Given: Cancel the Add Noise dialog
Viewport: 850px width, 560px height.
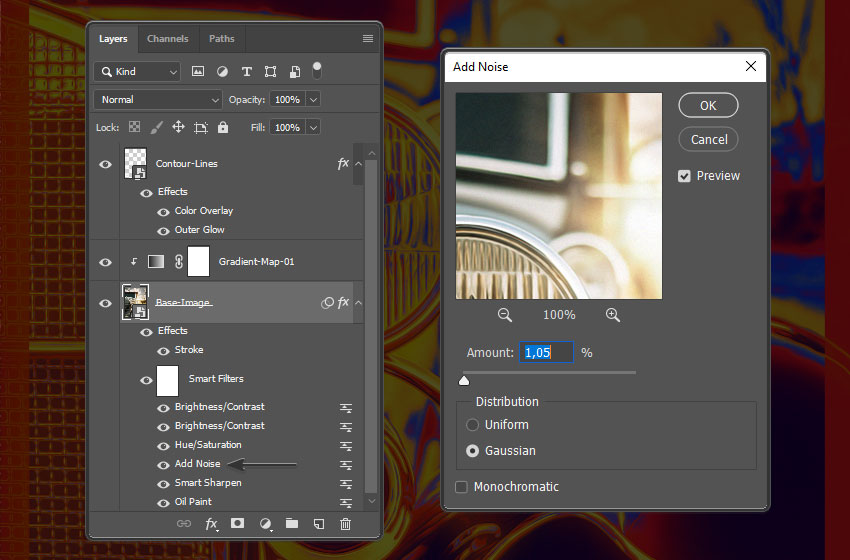Looking at the screenshot, I should coord(708,139).
